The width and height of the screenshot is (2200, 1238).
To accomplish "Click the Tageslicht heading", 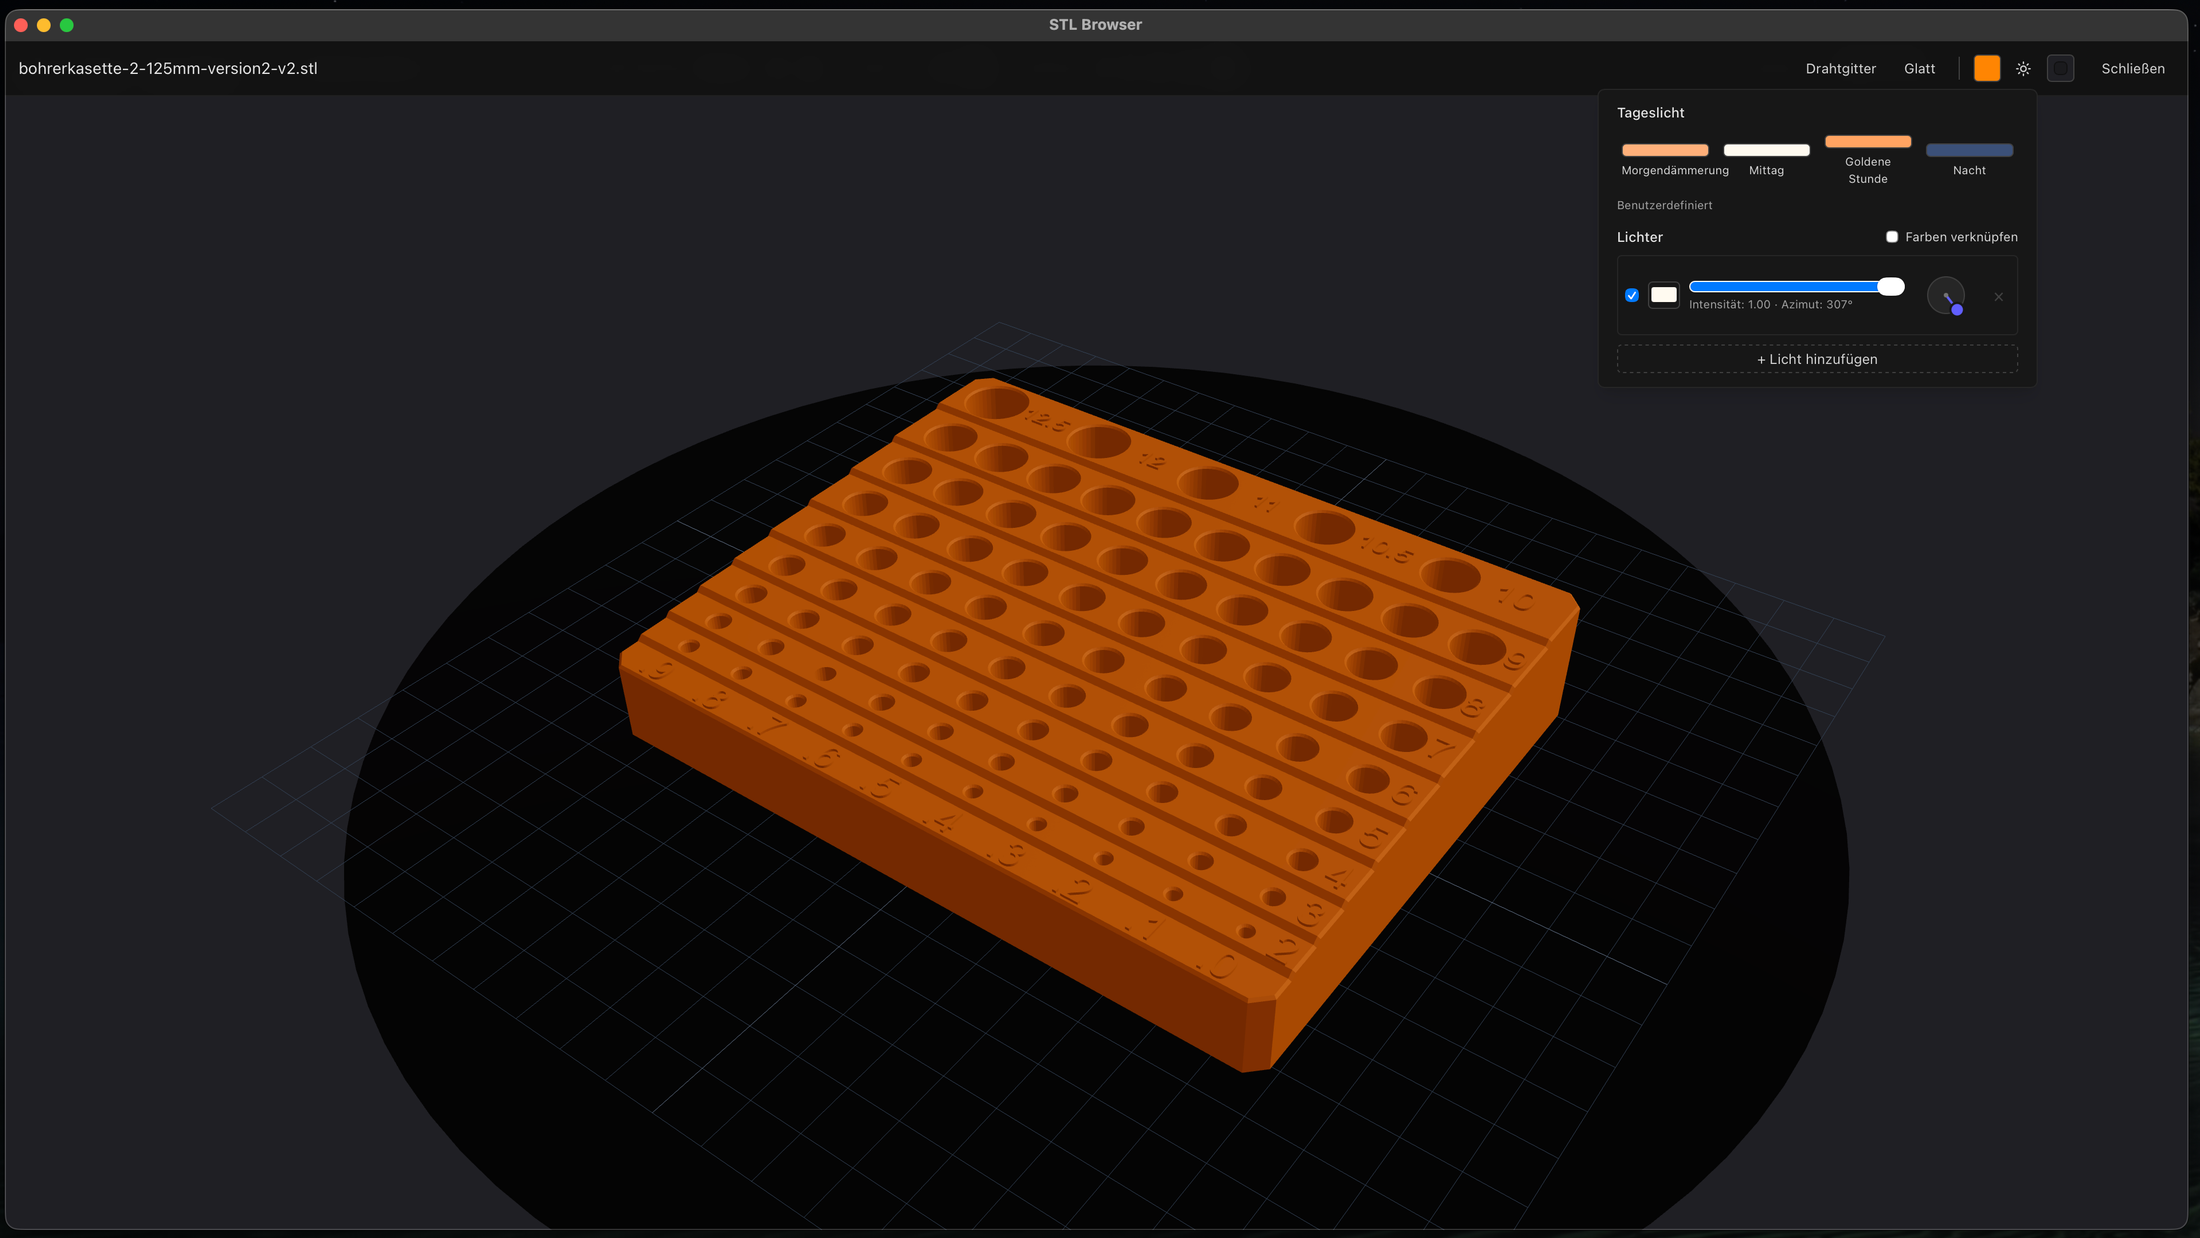I will 1650,113.
